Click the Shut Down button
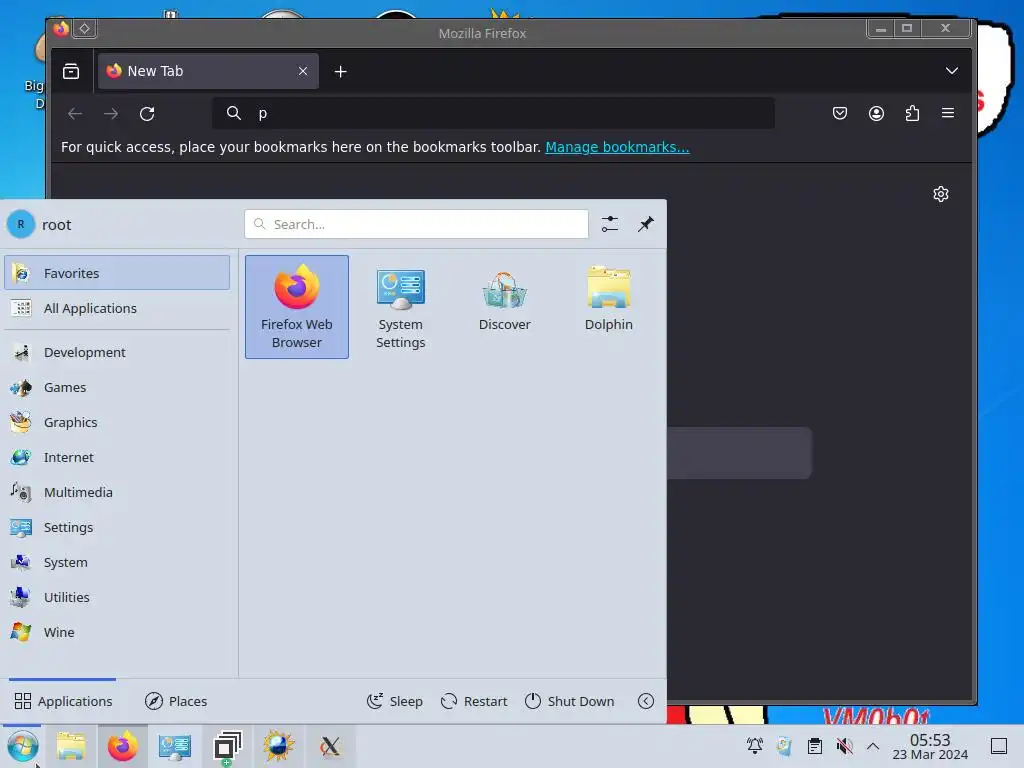The image size is (1024, 768). tap(569, 701)
